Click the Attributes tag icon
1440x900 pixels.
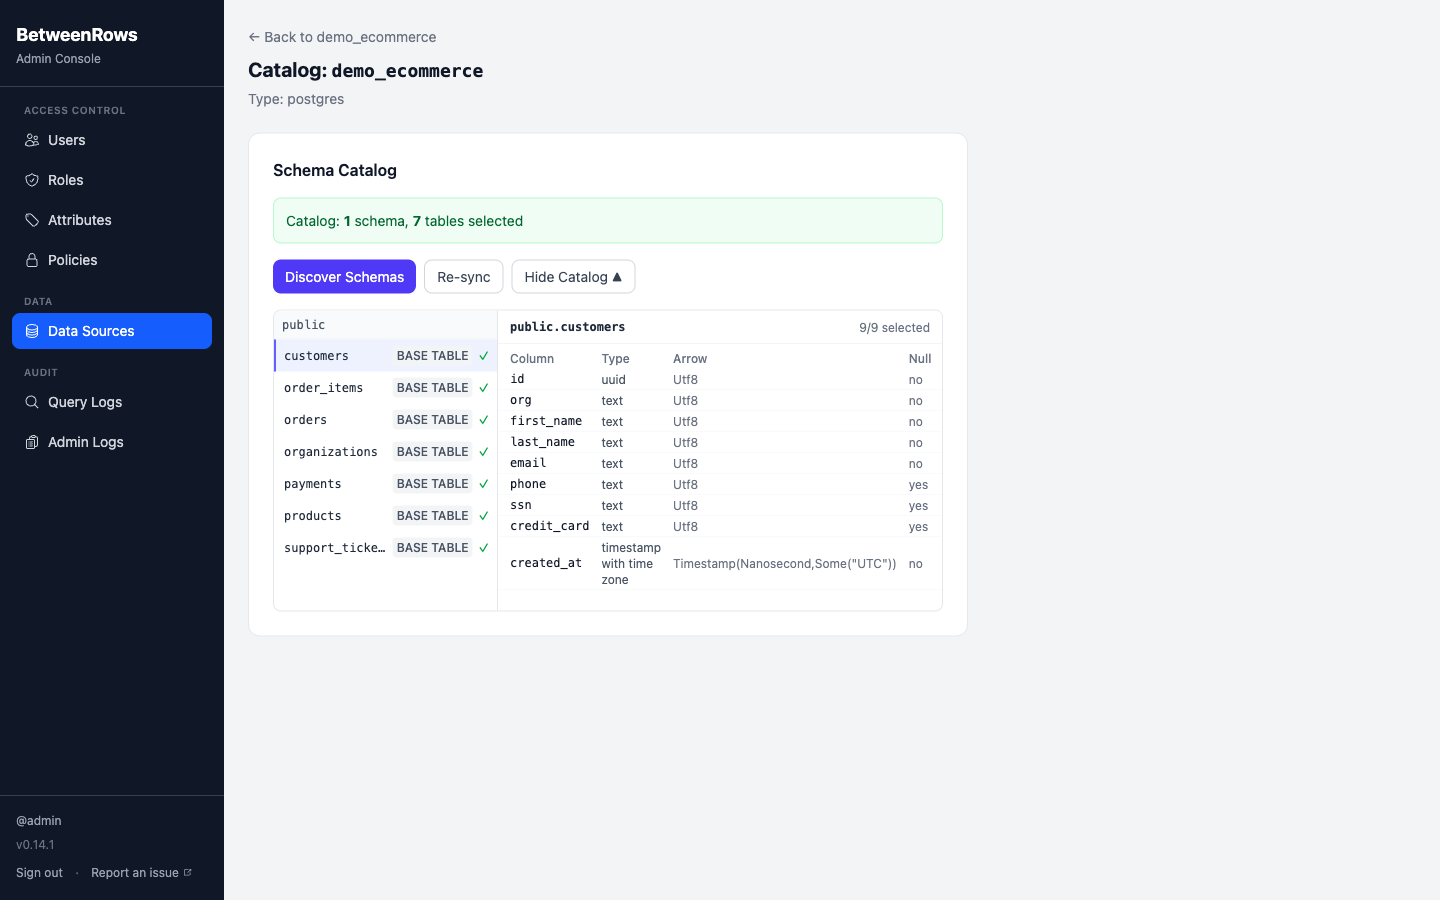coord(31,220)
